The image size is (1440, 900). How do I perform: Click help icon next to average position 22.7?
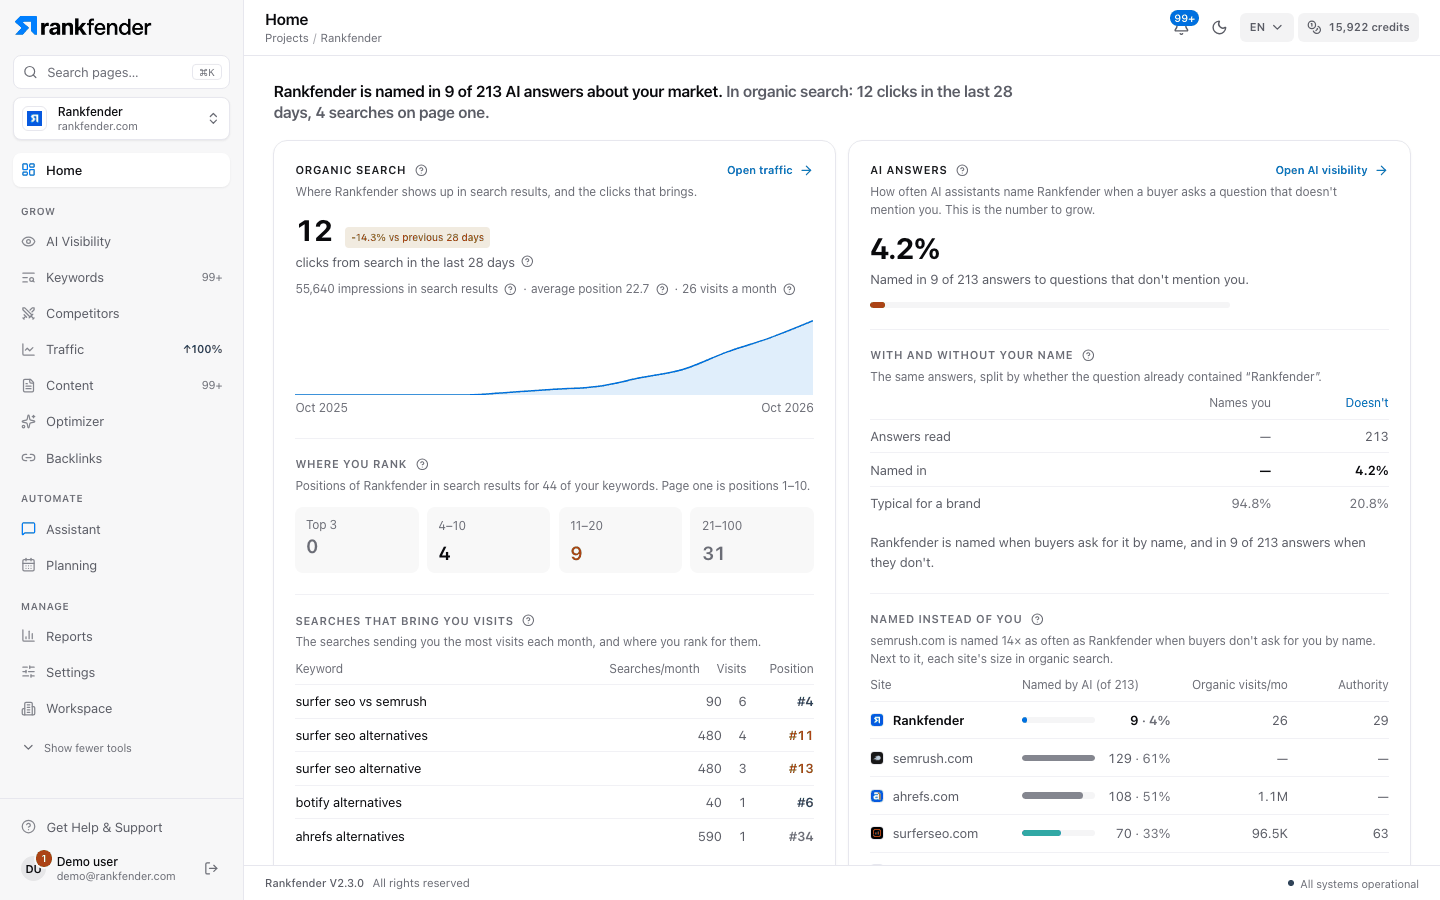662,290
